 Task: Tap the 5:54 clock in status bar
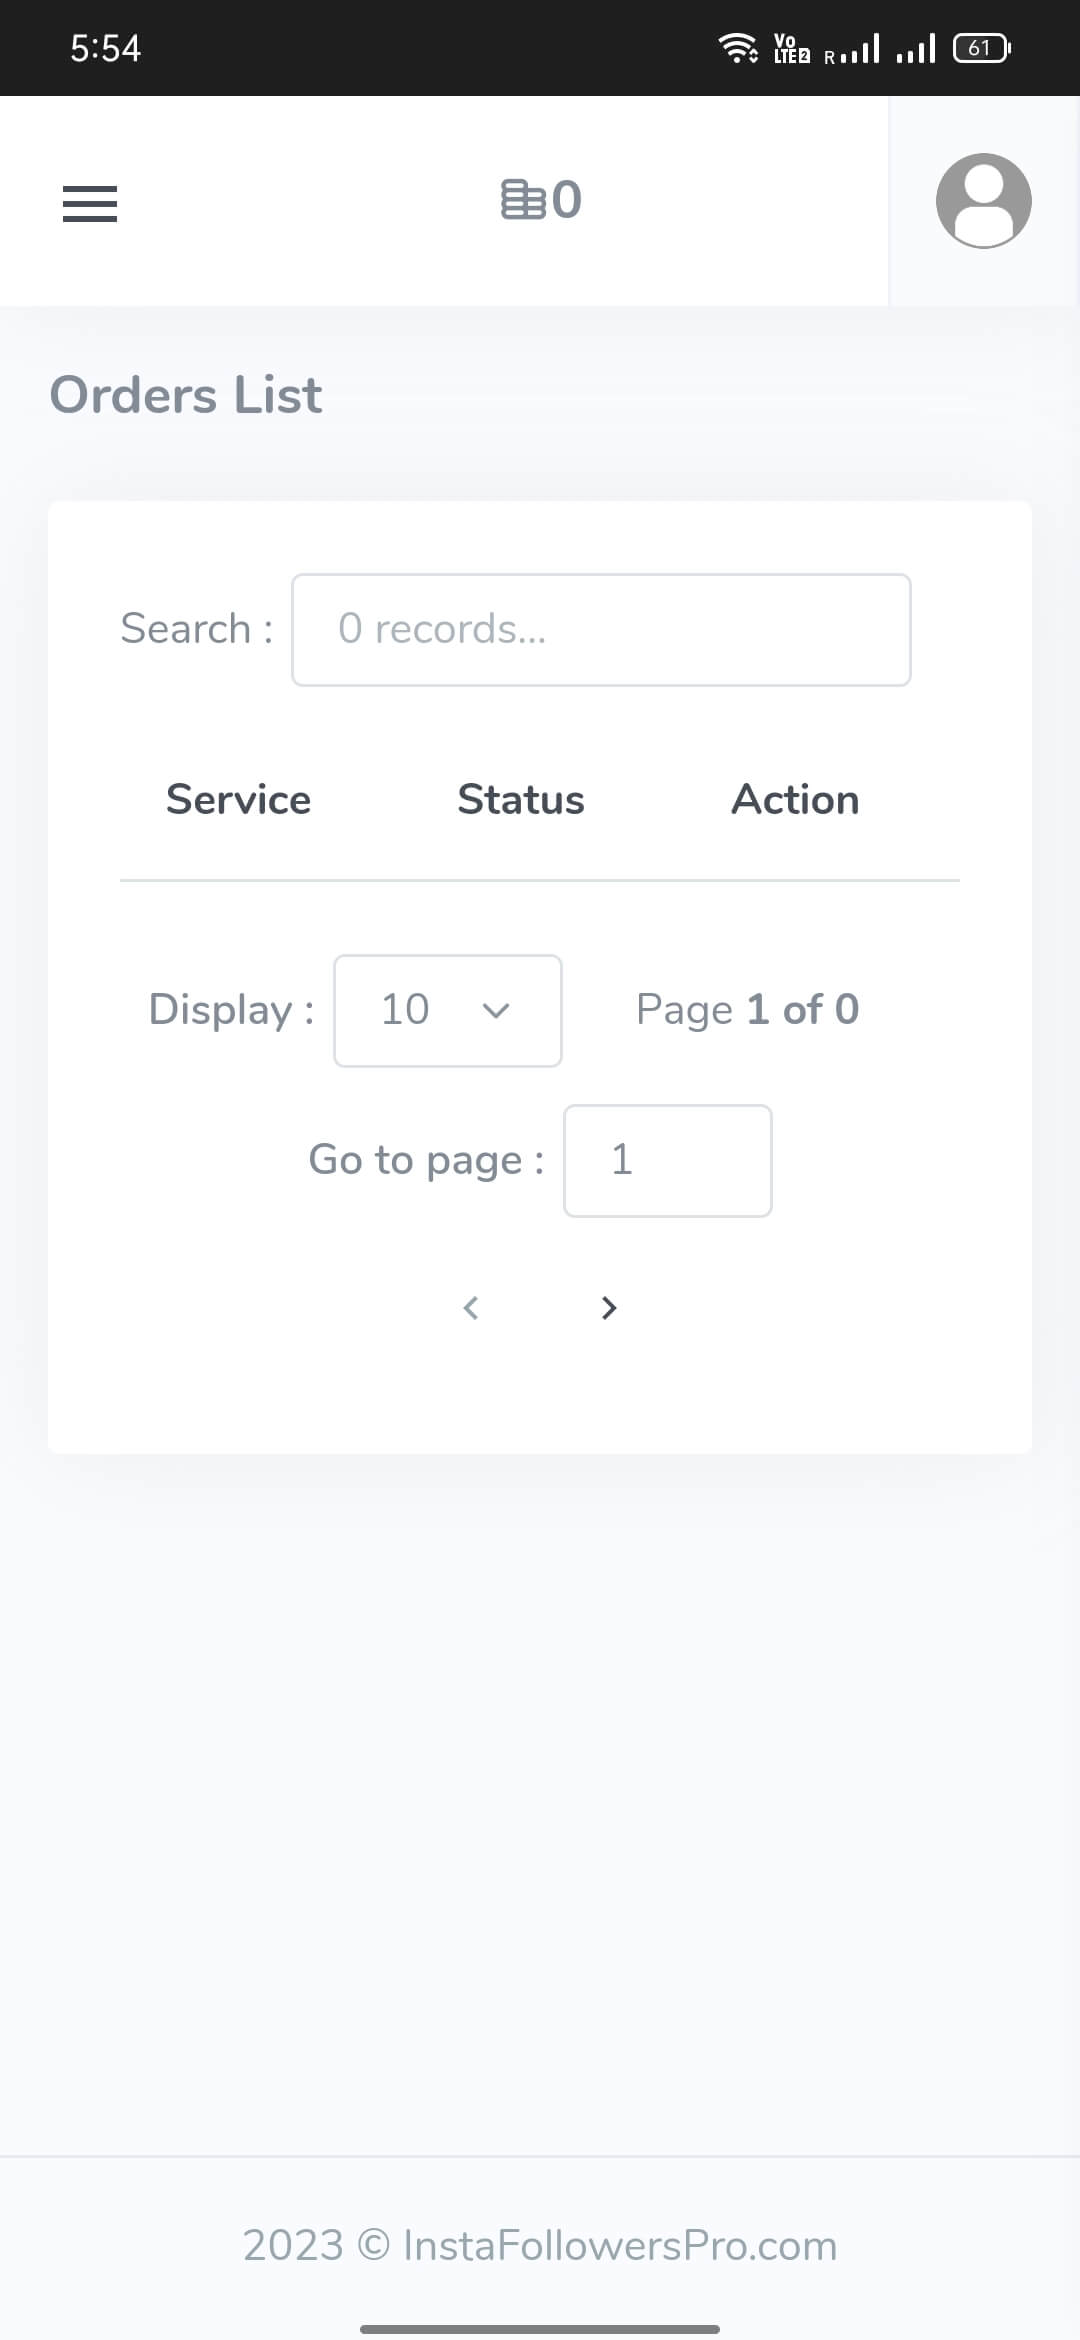tap(105, 48)
